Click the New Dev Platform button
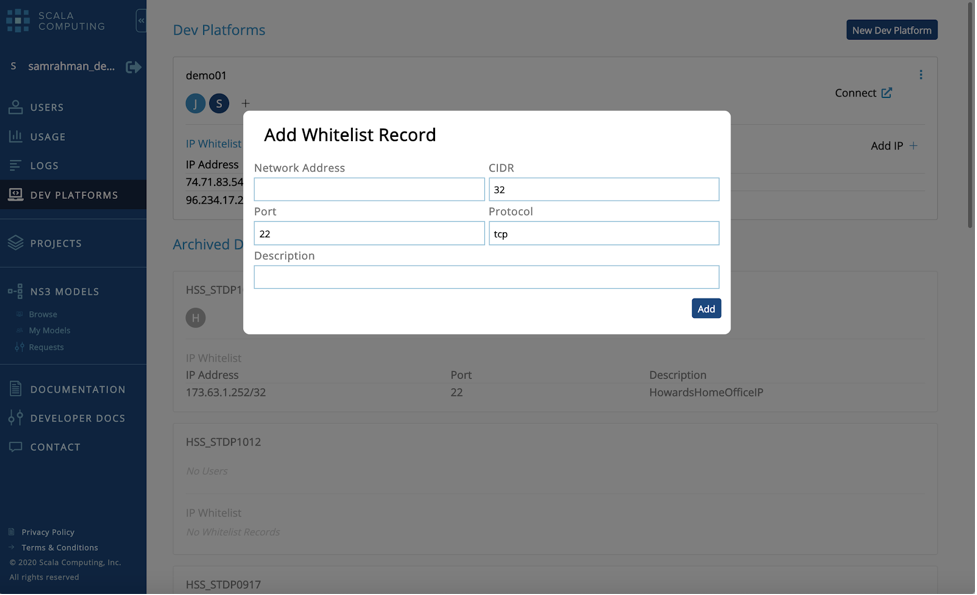 coord(891,30)
